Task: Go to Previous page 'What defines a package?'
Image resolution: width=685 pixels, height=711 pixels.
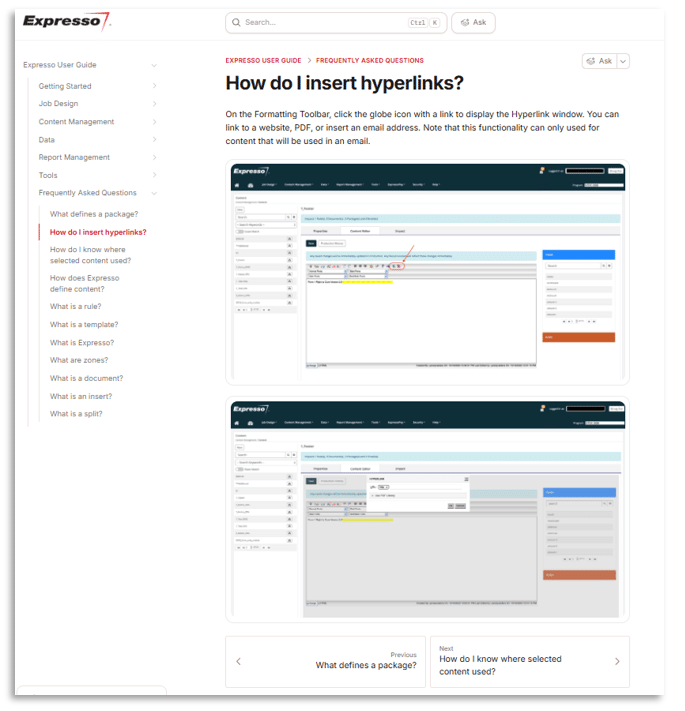Action: (x=325, y=661)
